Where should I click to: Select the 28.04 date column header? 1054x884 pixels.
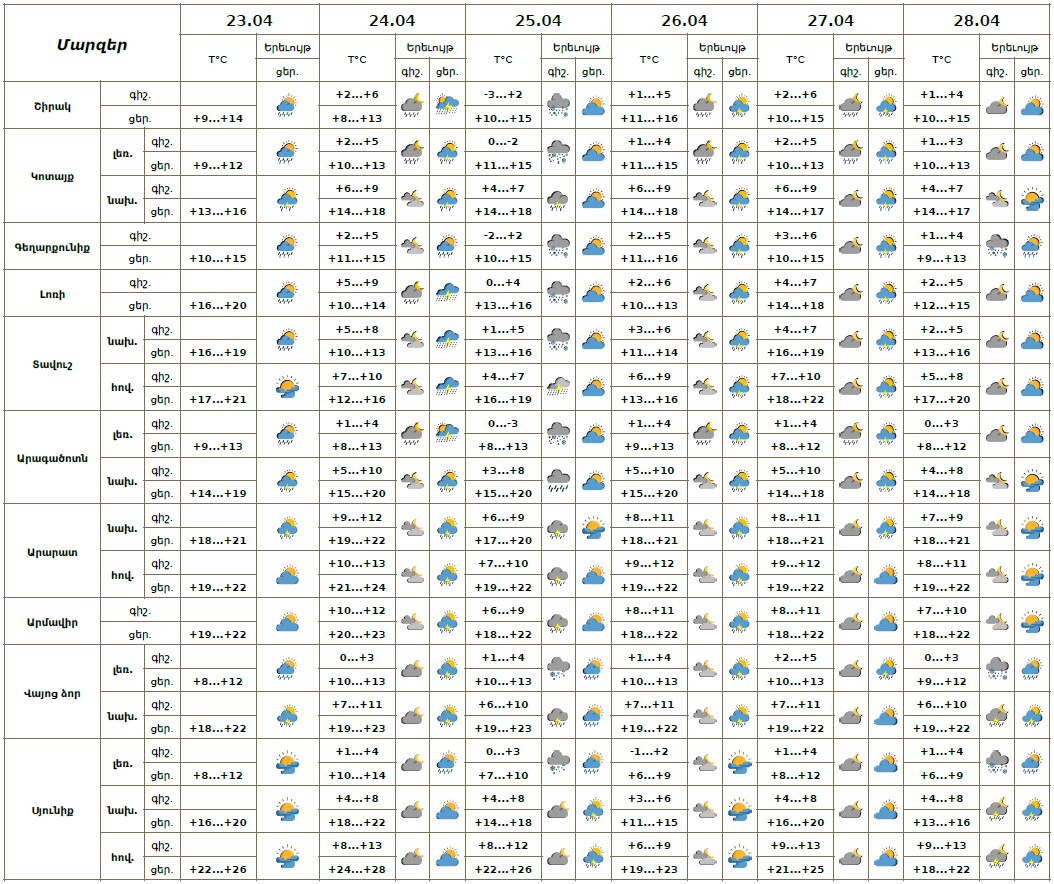(x=976, y=20)
